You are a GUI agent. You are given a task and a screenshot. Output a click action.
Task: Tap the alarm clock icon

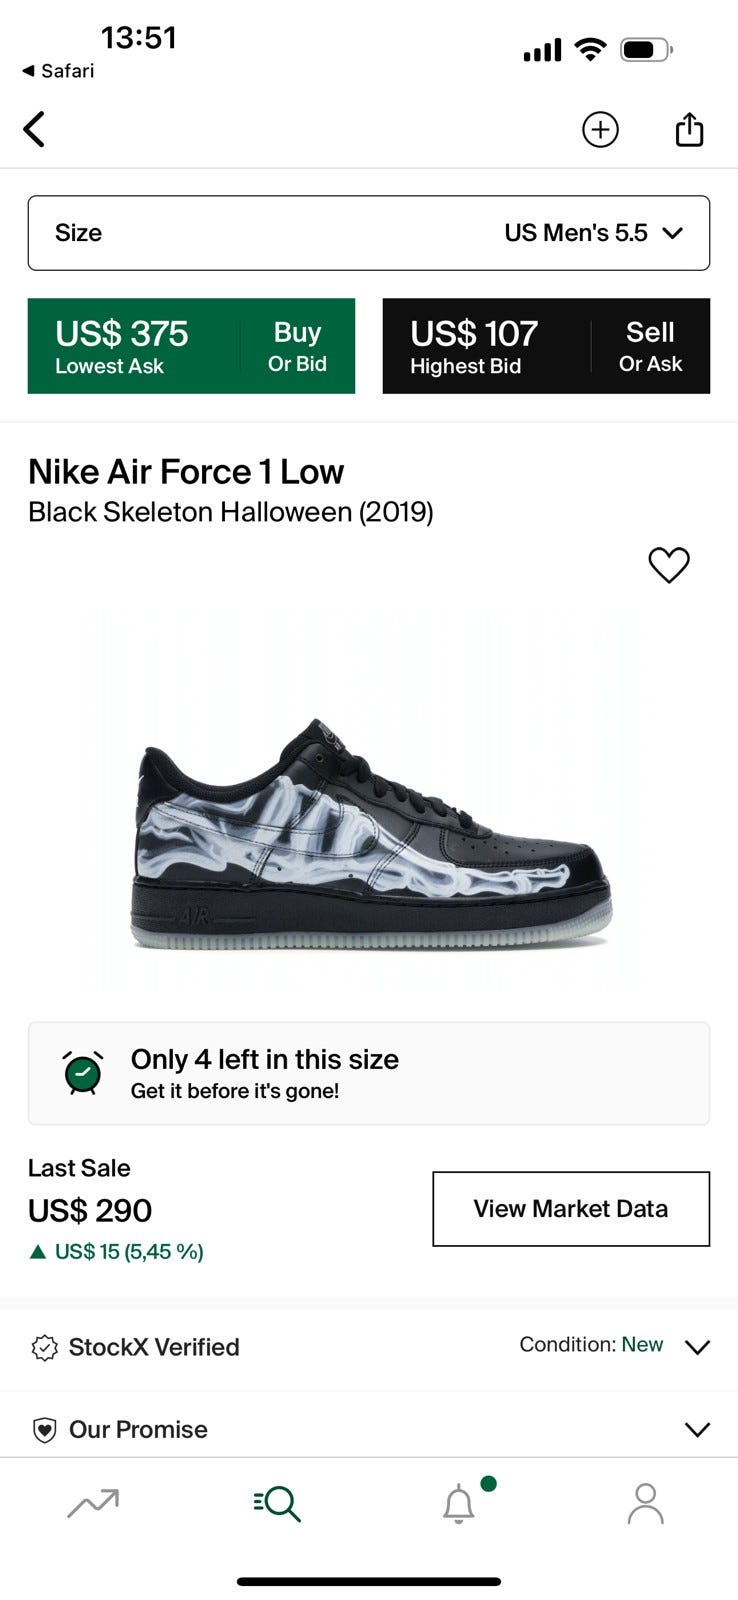coord(83,1073)
